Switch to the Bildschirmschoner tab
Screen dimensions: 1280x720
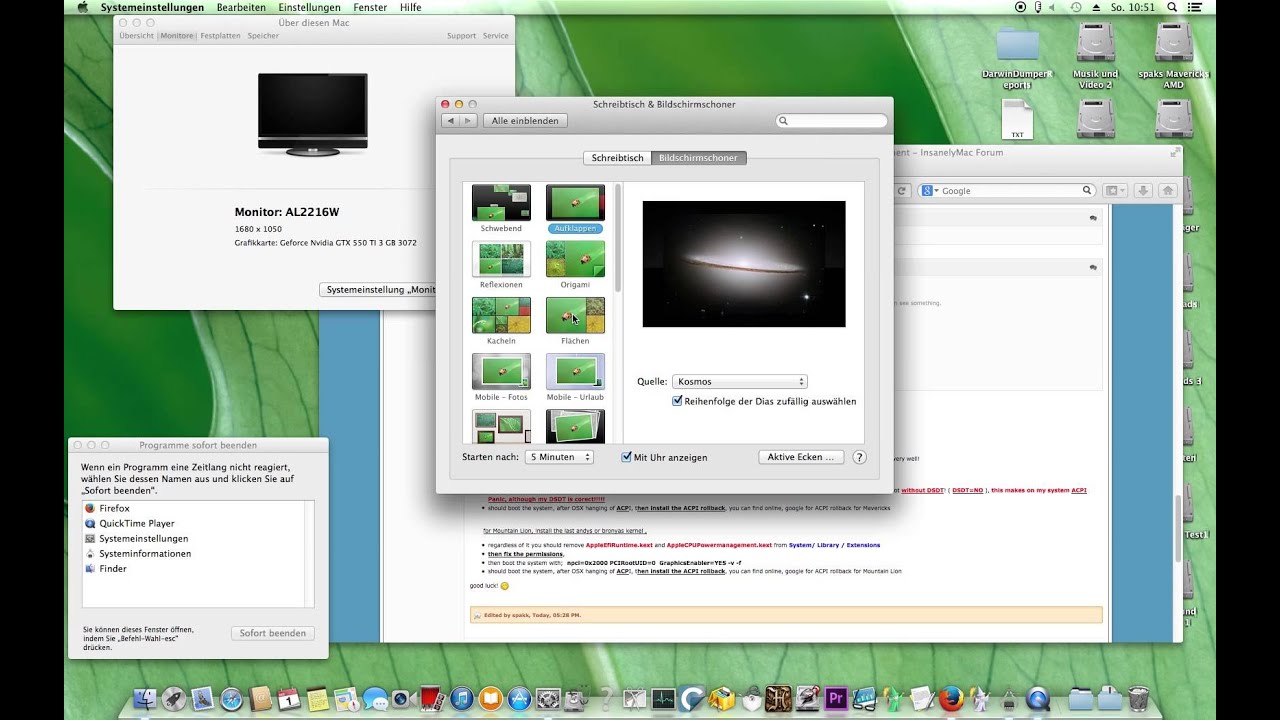coord(698,158)
